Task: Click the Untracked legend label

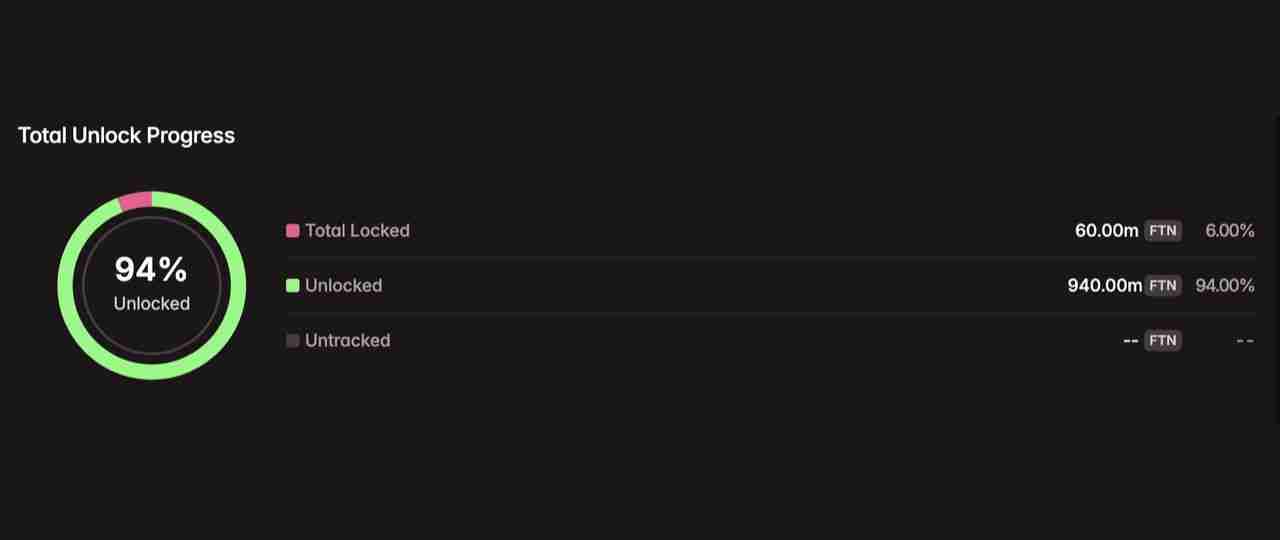Action: click(347, 341)
